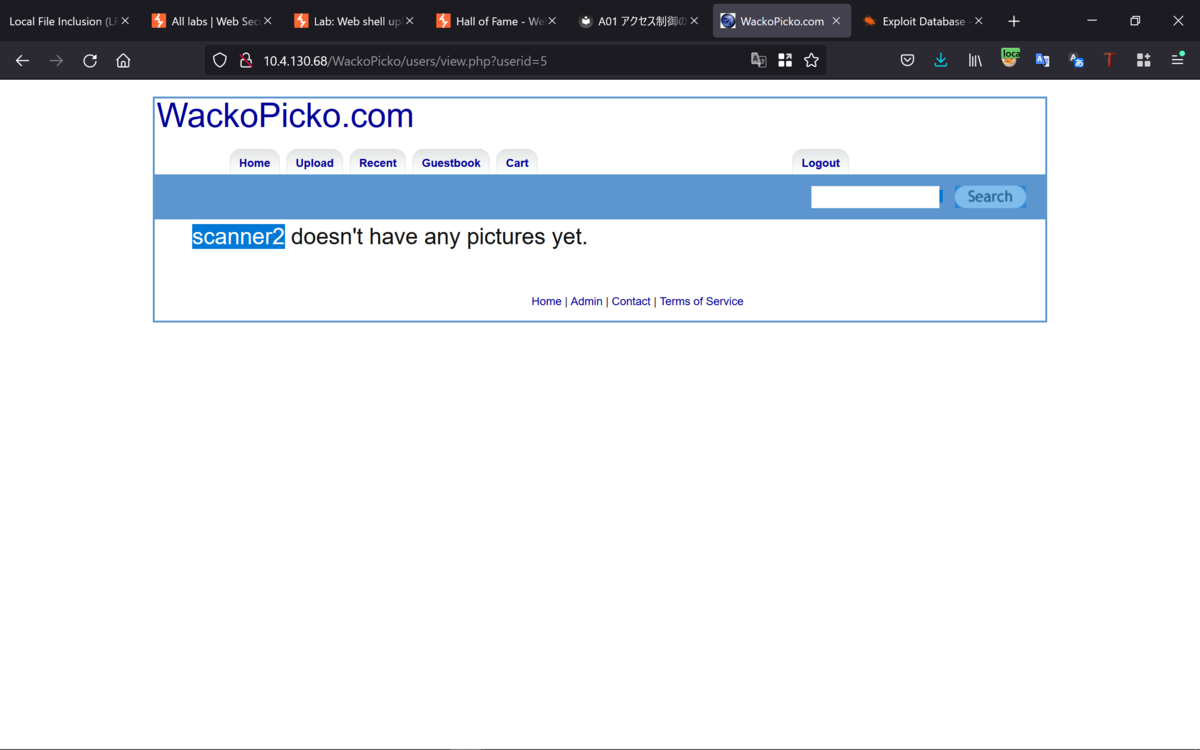The height and width of the screenshot is (750, 1200).
Task: Close the WackoPicko.com tab
Action: point(836,21)
